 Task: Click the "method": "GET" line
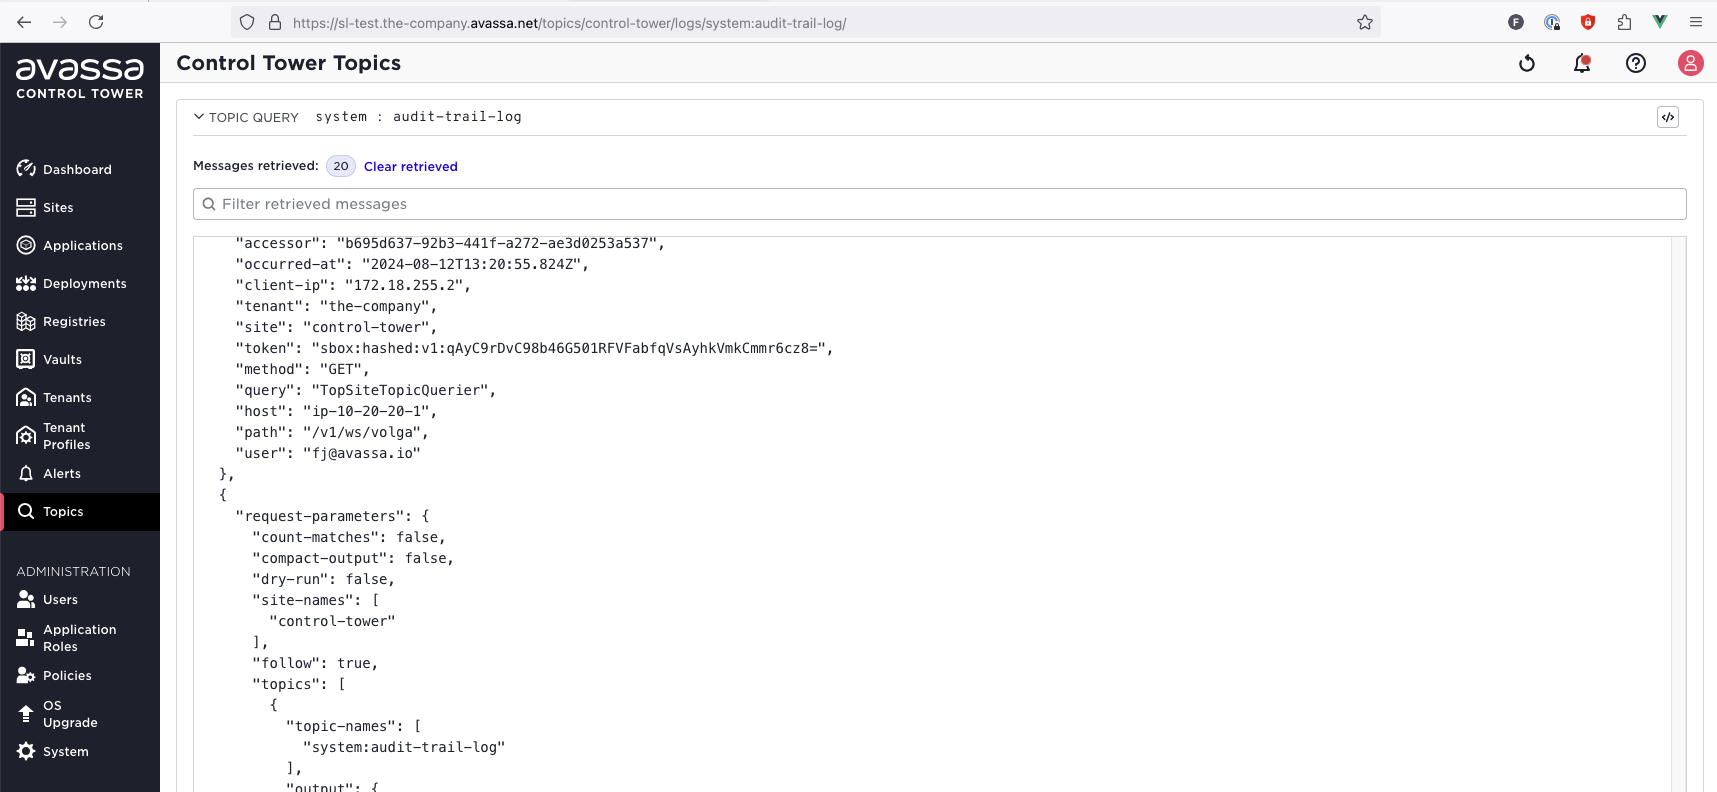[x=303, y=369]
